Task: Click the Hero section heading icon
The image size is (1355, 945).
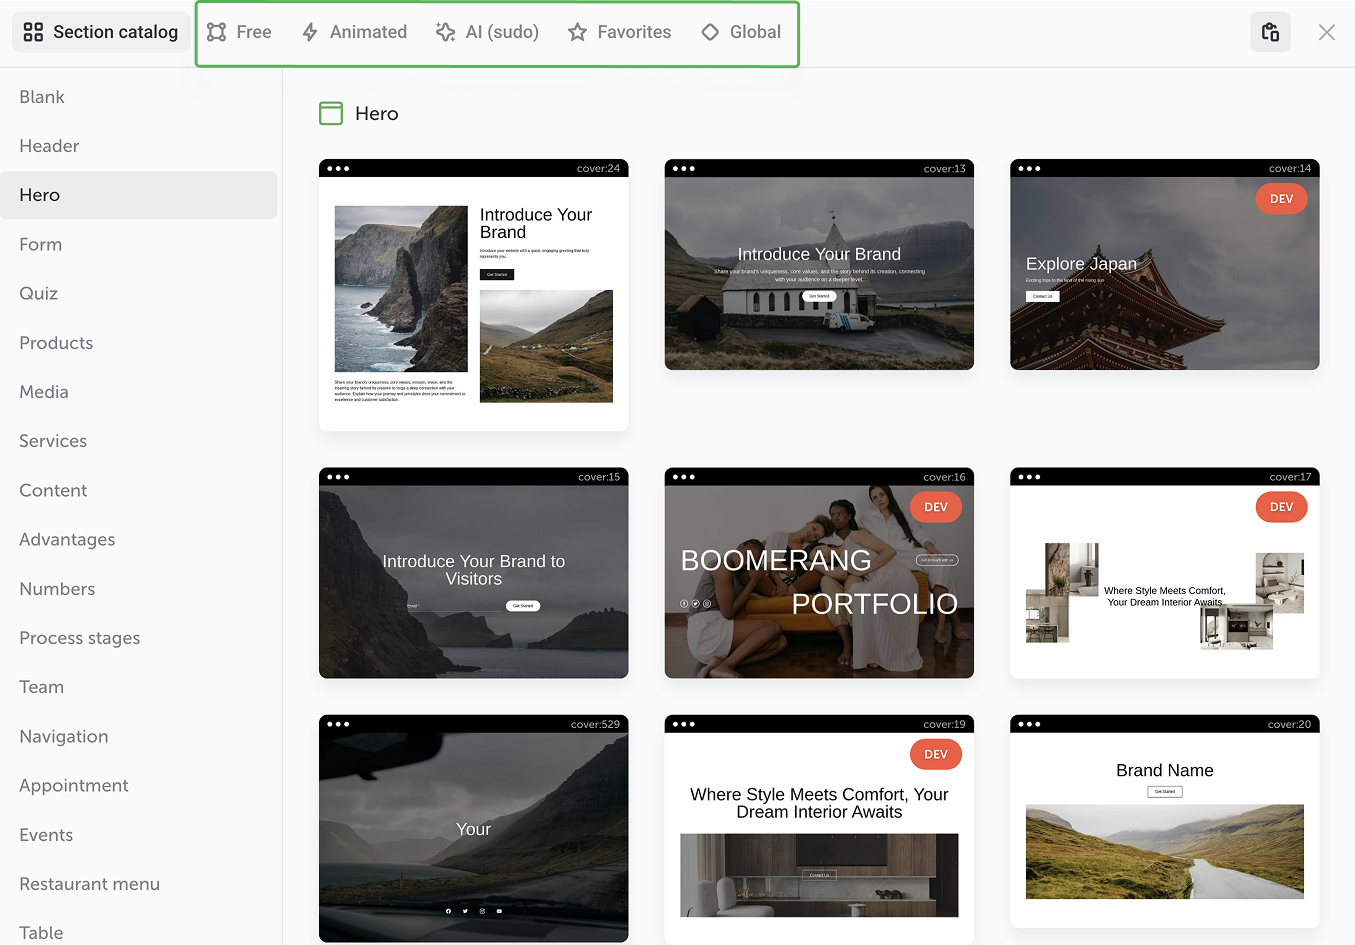Action: tap(331, 114)
